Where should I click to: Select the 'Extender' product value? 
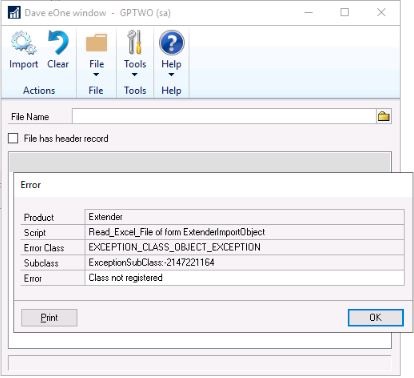click(x=105, y=217)
